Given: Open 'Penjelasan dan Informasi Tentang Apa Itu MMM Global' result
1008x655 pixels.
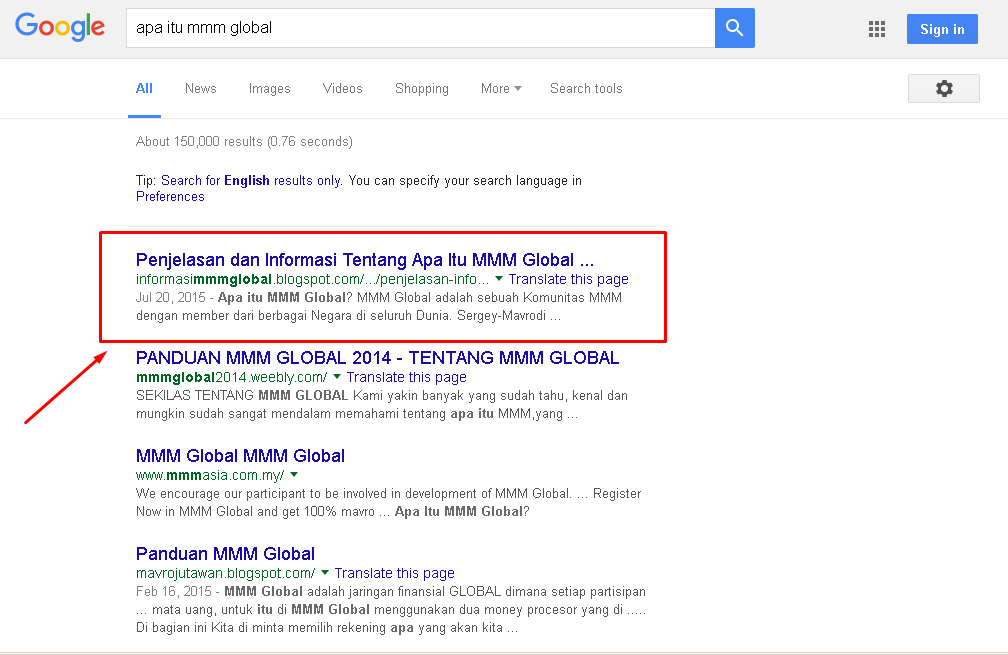Looking at the screenshot, I should point(364,260).
